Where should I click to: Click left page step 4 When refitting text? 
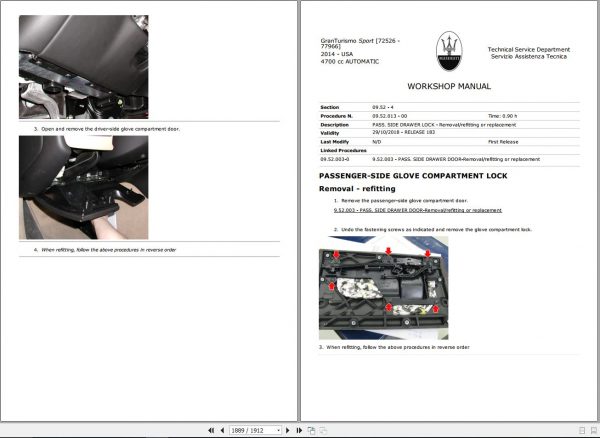click(105, 250)
